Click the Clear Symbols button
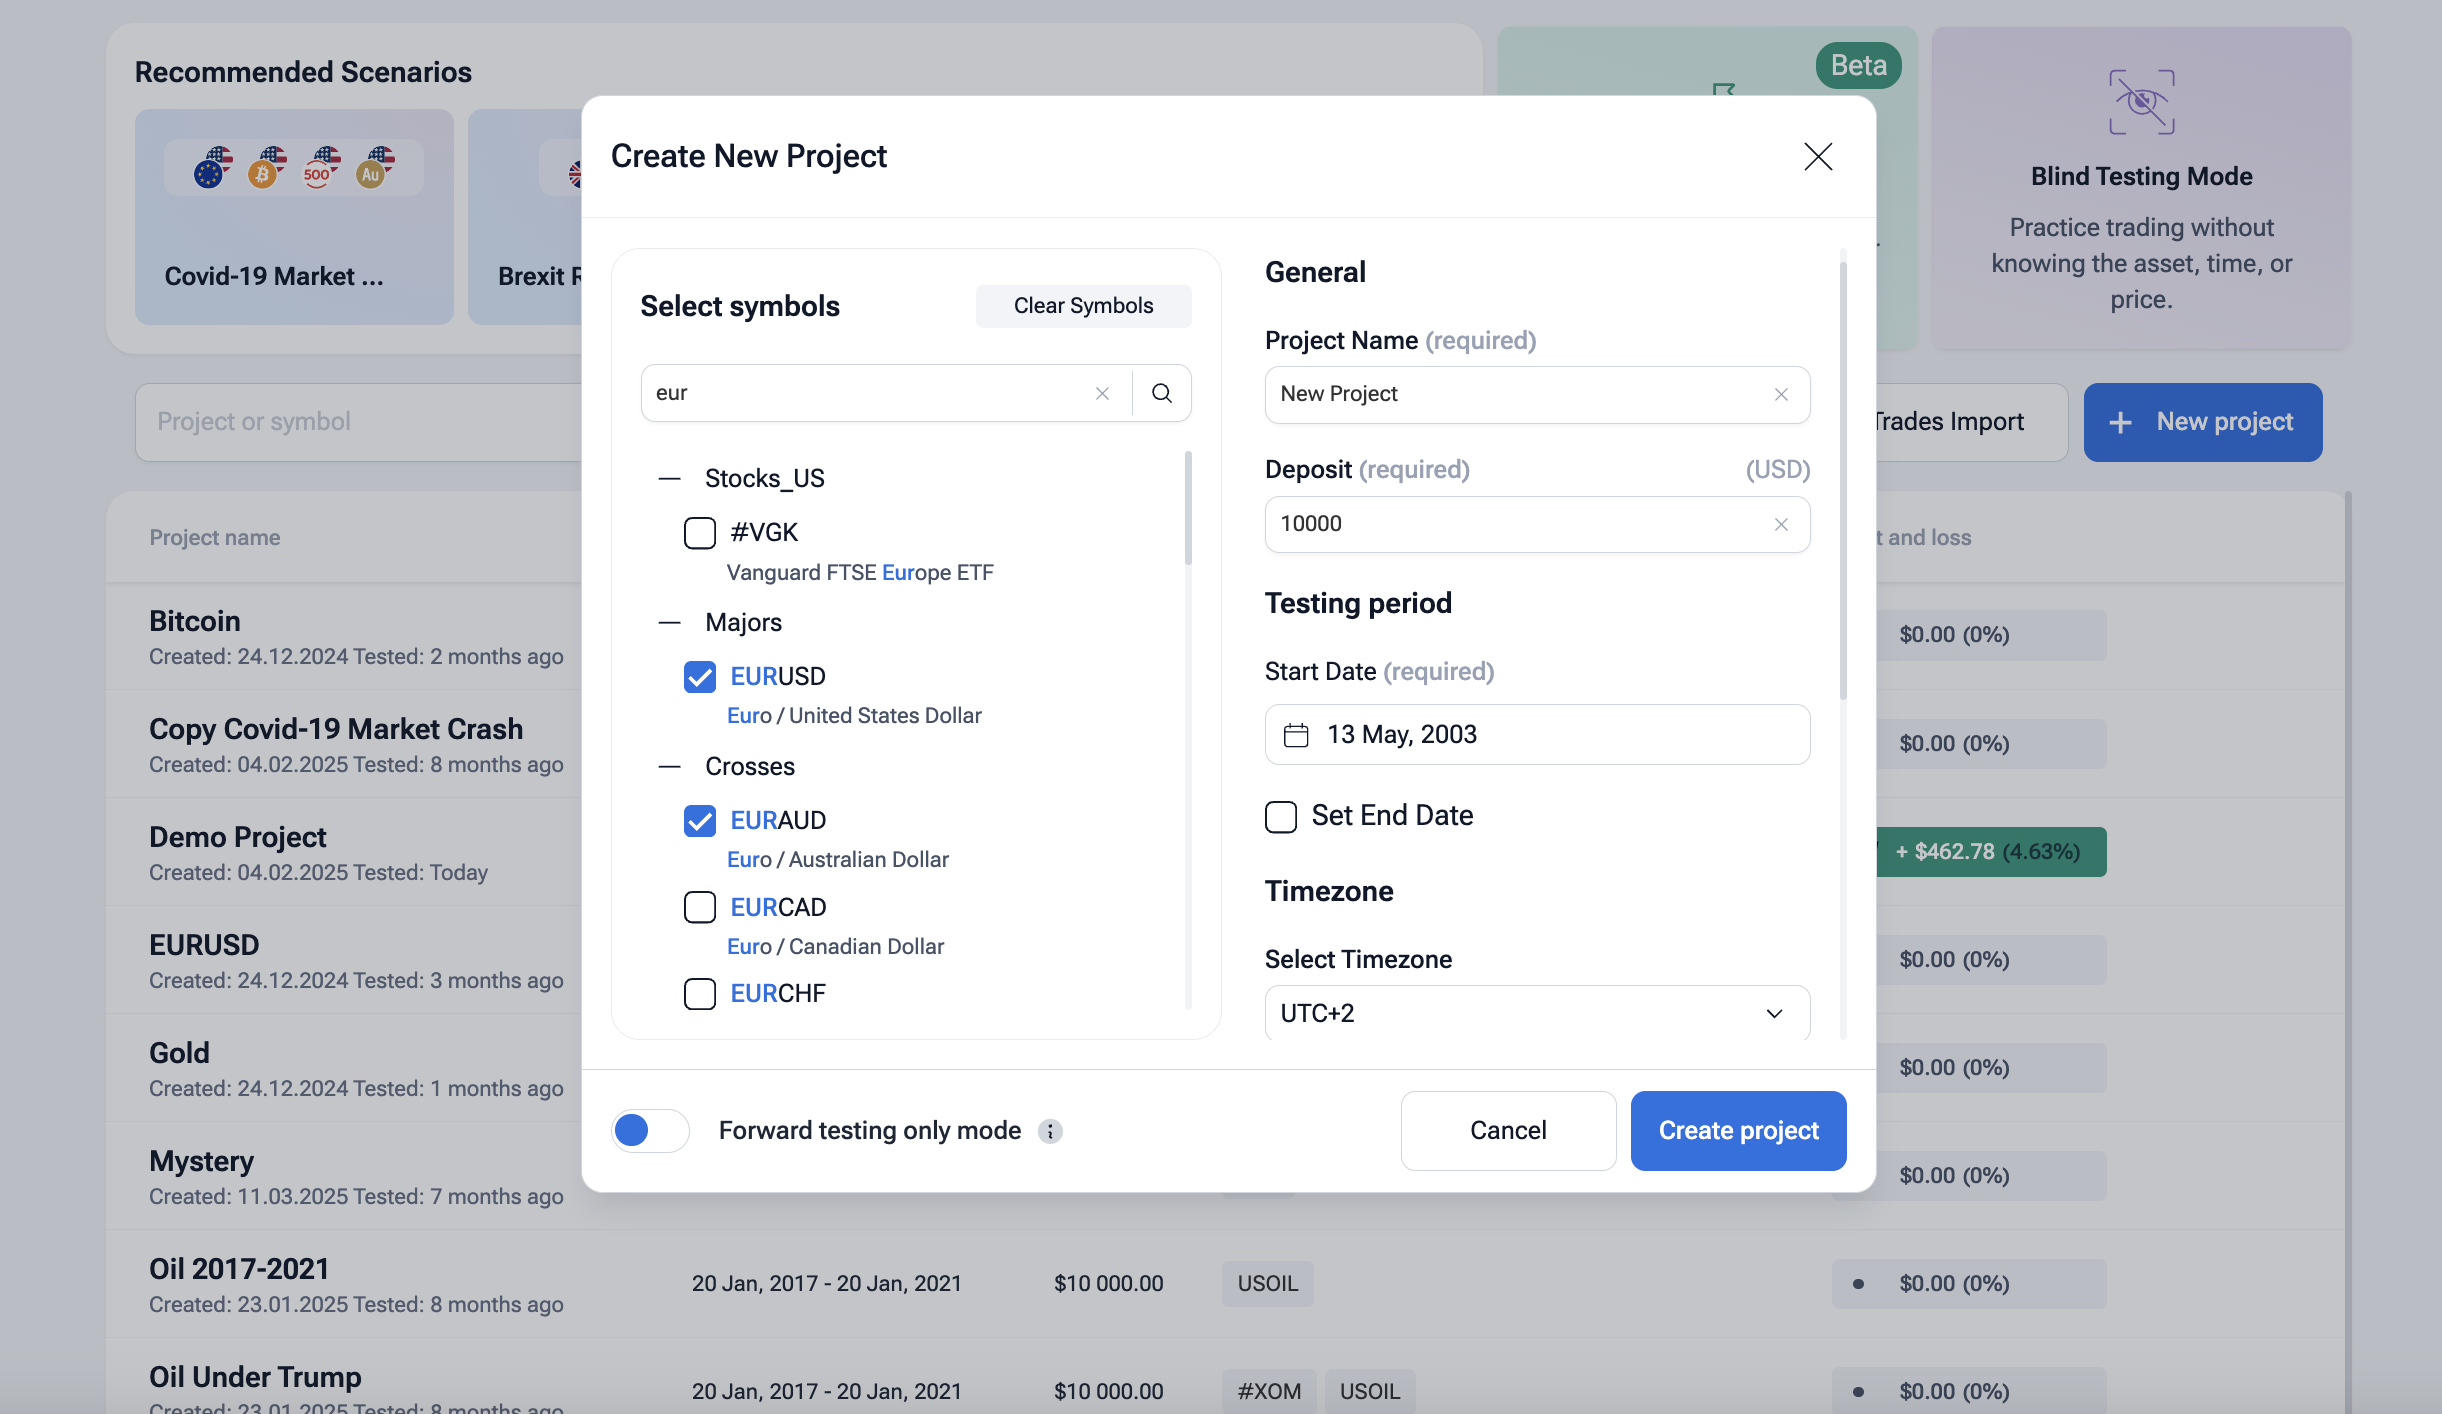Screen dimensions: 2442x1414 (x=1083, y=306)
